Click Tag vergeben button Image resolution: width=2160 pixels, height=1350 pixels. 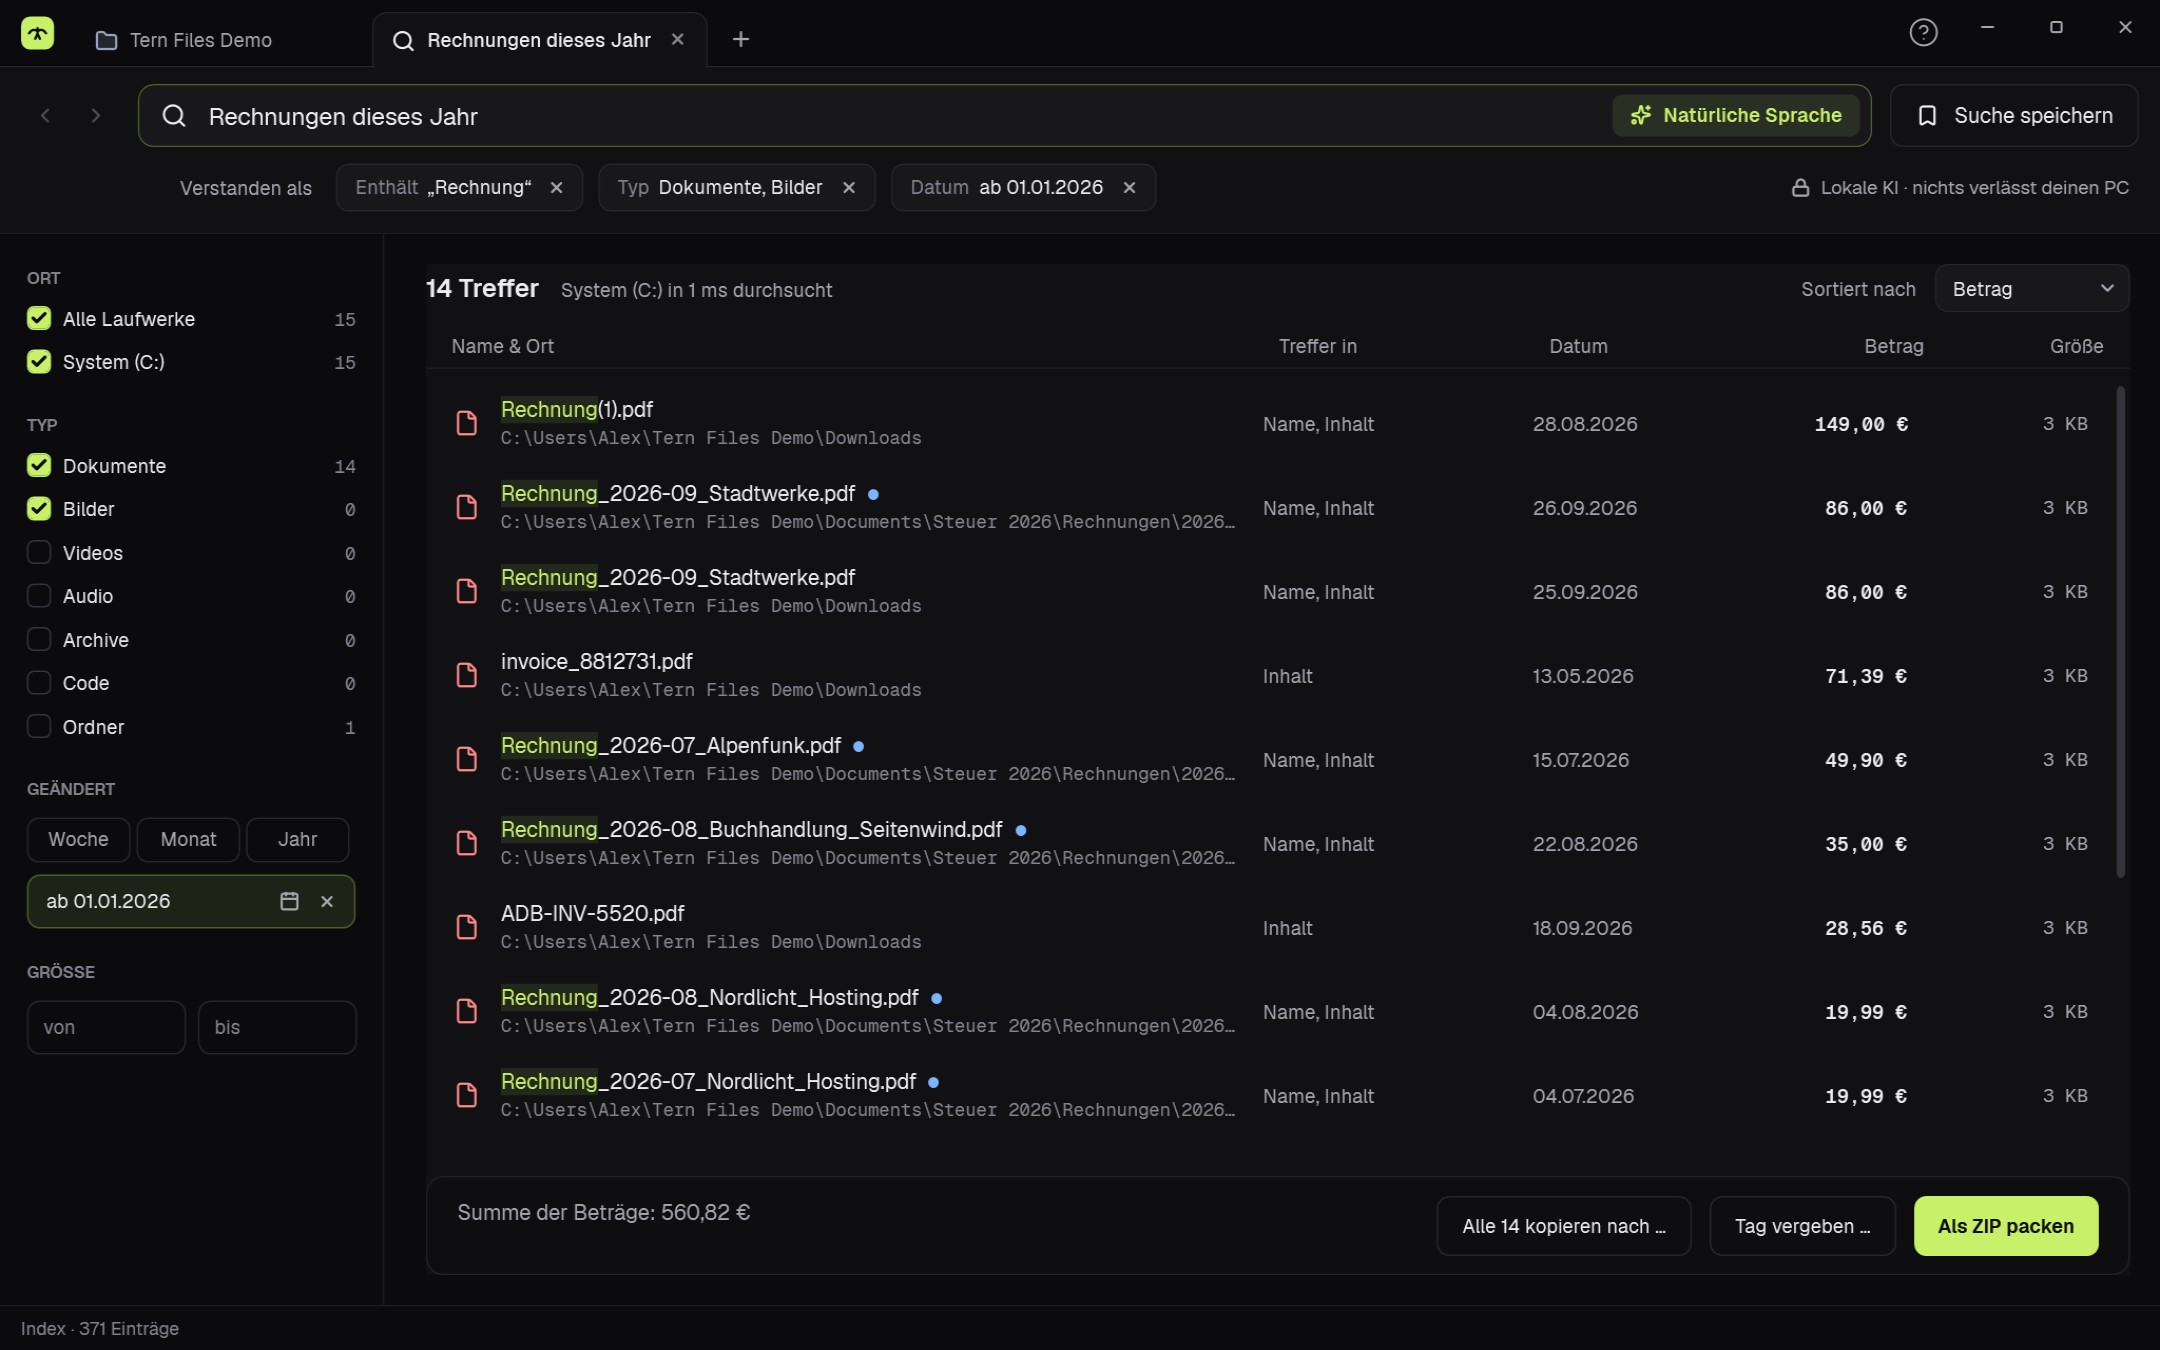point(1802,1226)
